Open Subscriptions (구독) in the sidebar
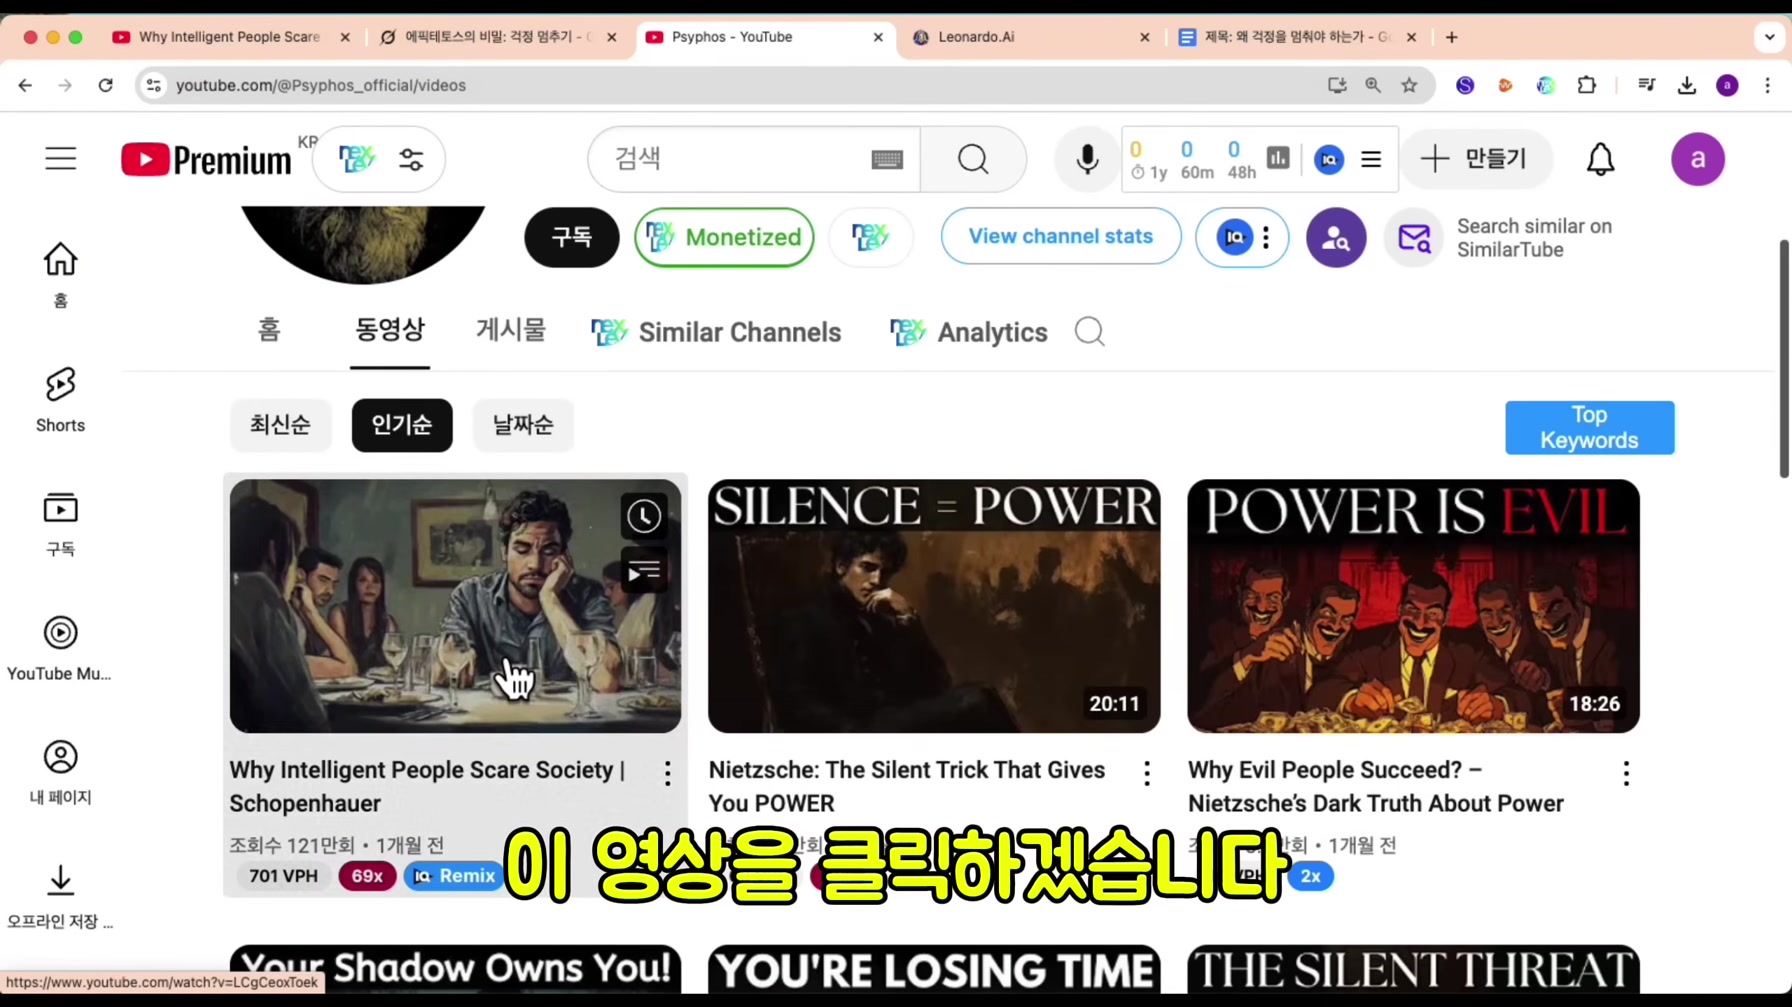Viewport: 1792px width, 1007px height. click(60, 524)
